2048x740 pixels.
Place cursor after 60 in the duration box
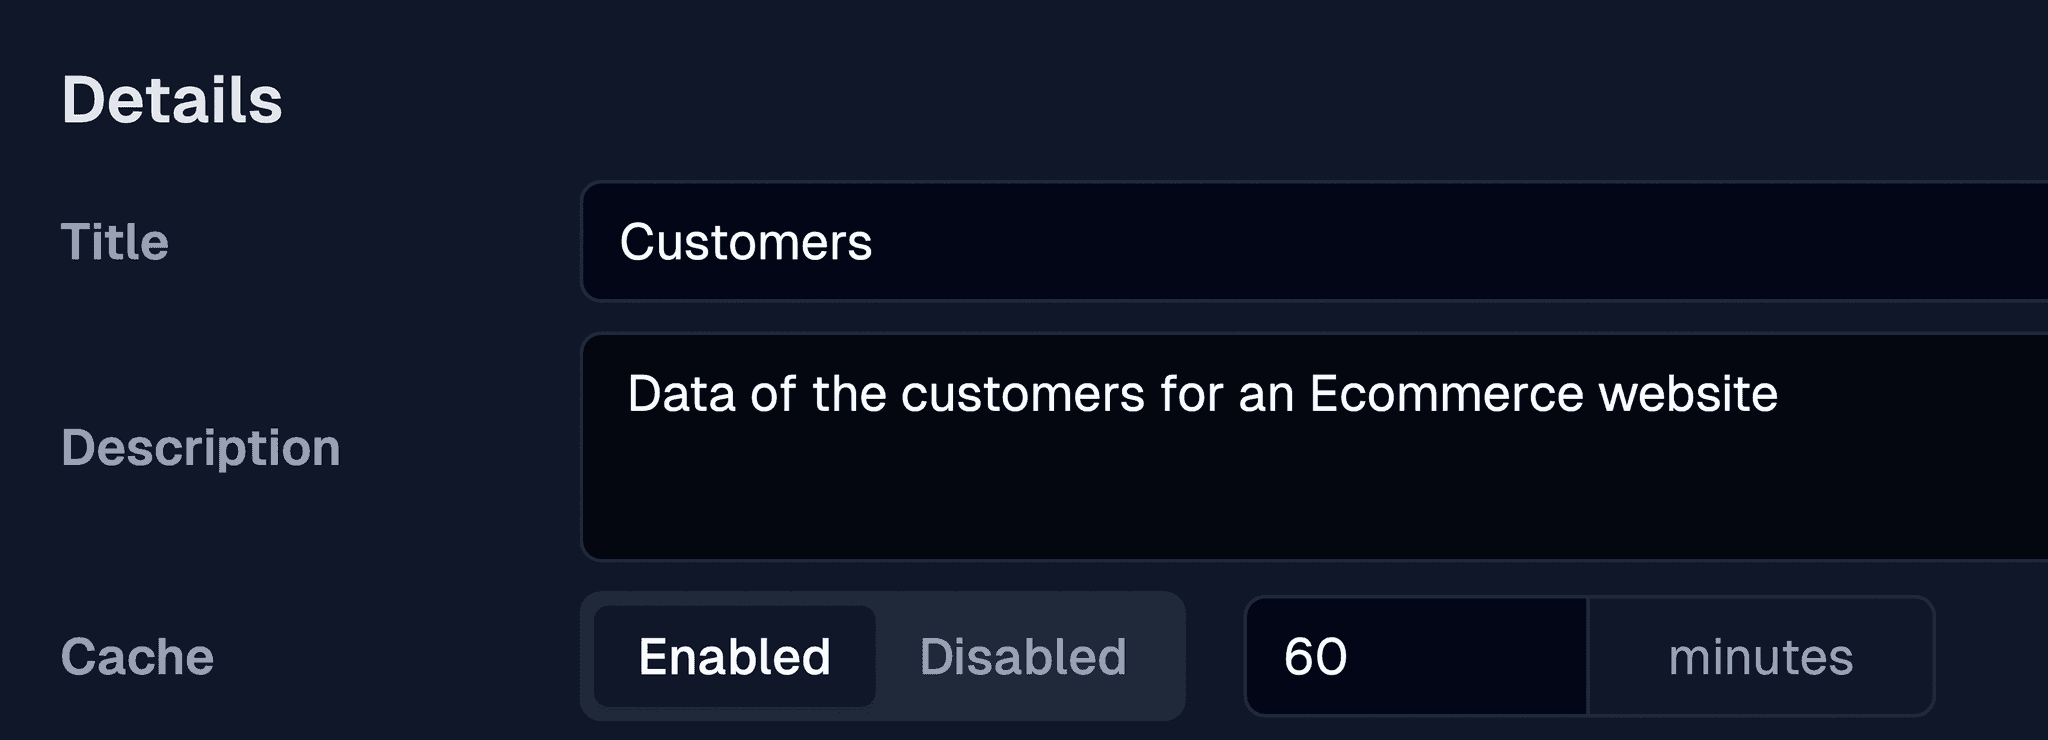point(1351,657)
